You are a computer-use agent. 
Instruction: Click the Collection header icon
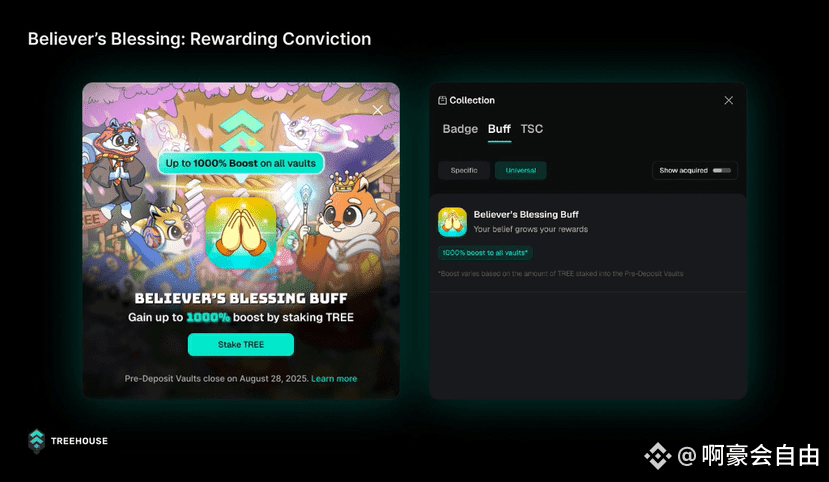point(443,100)
